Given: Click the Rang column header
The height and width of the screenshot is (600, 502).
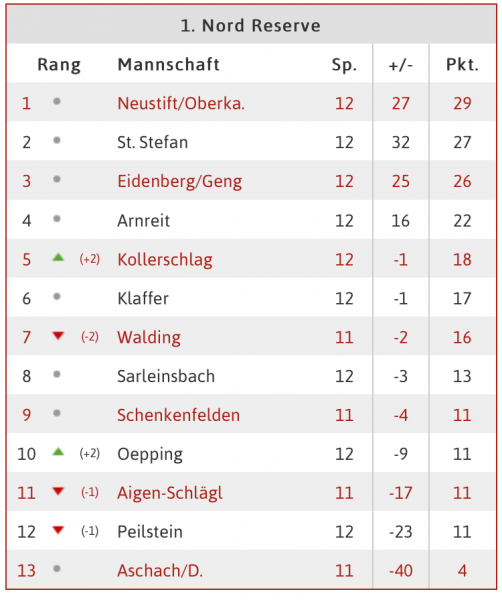Looking at the screenshot, I should [59, 65].
